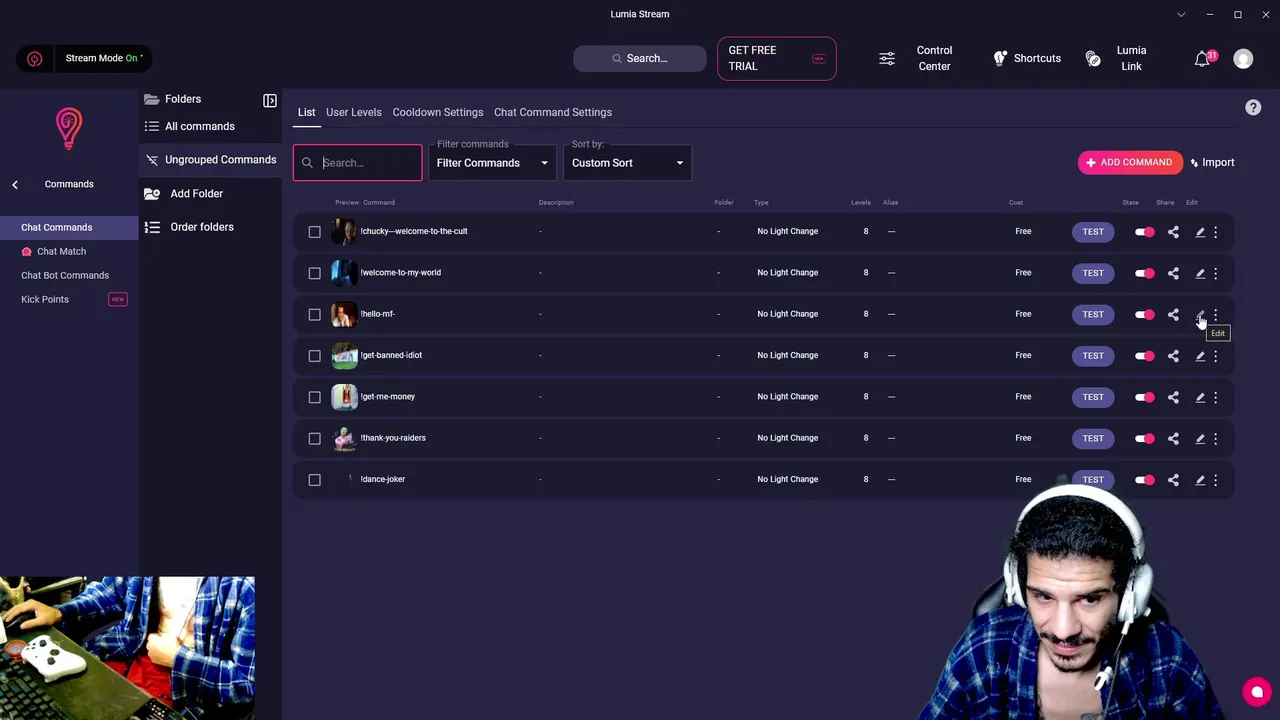The width and height of the screenshot is (1280, 720).
Task: Click the Lumia Stream logo in sidebar
Action: pyautogui.click(x=69, y=129)
